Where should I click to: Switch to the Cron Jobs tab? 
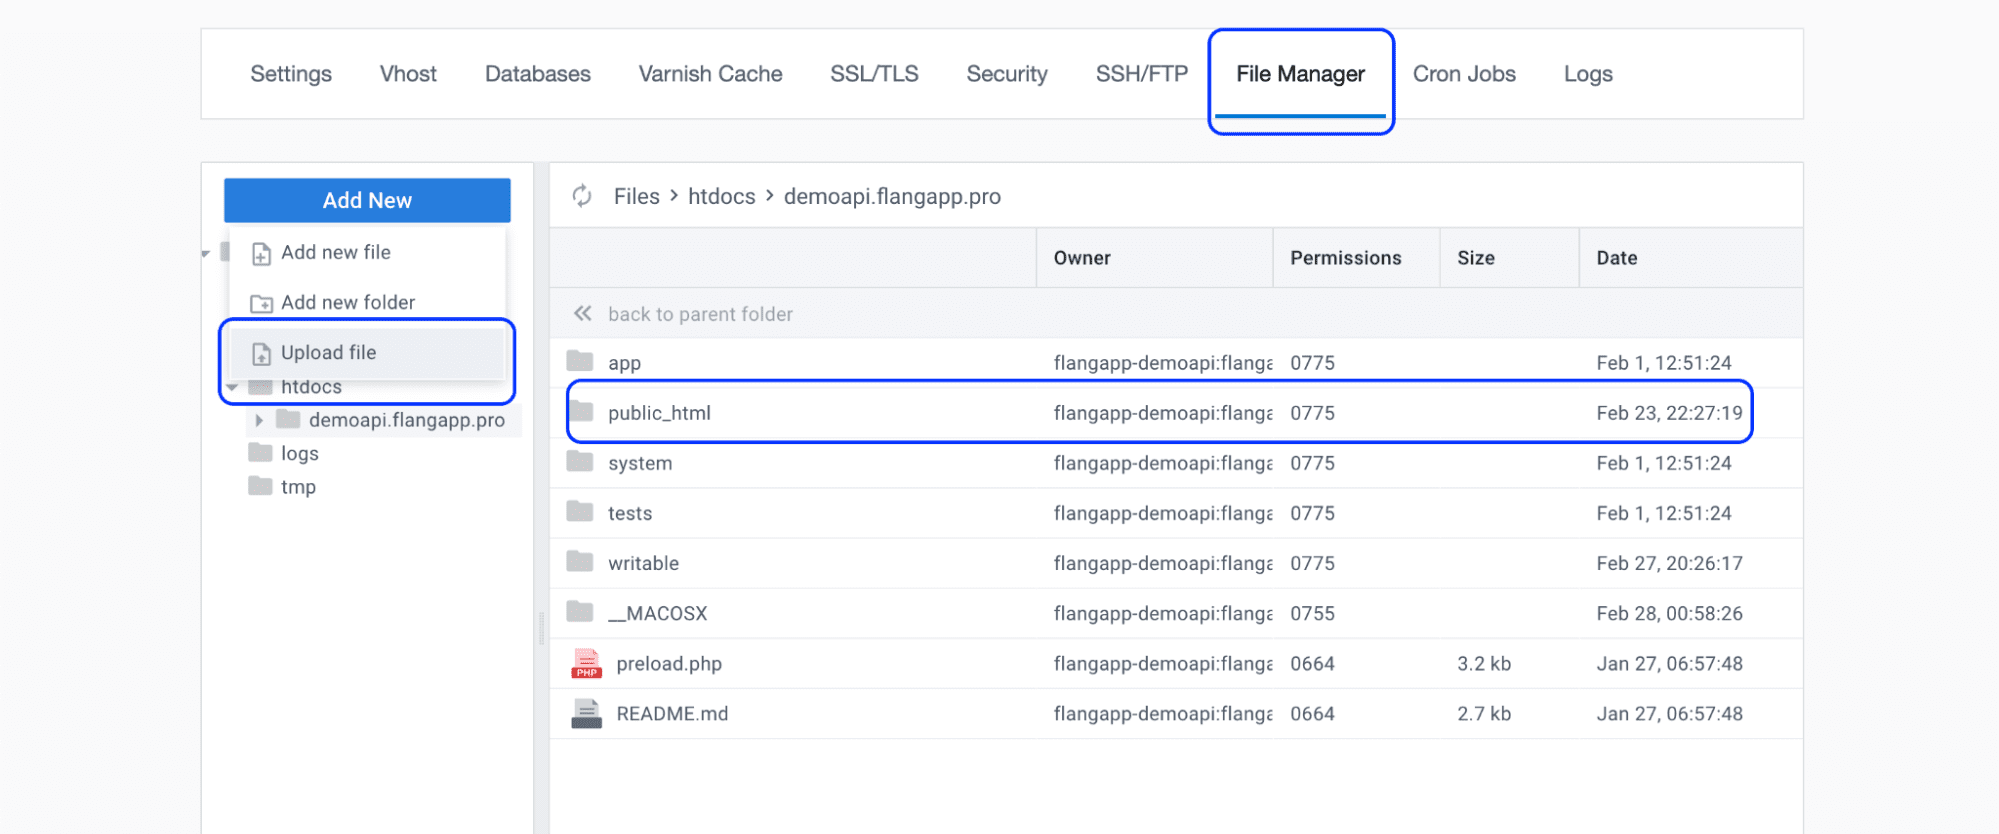(x=1463, y=74)
